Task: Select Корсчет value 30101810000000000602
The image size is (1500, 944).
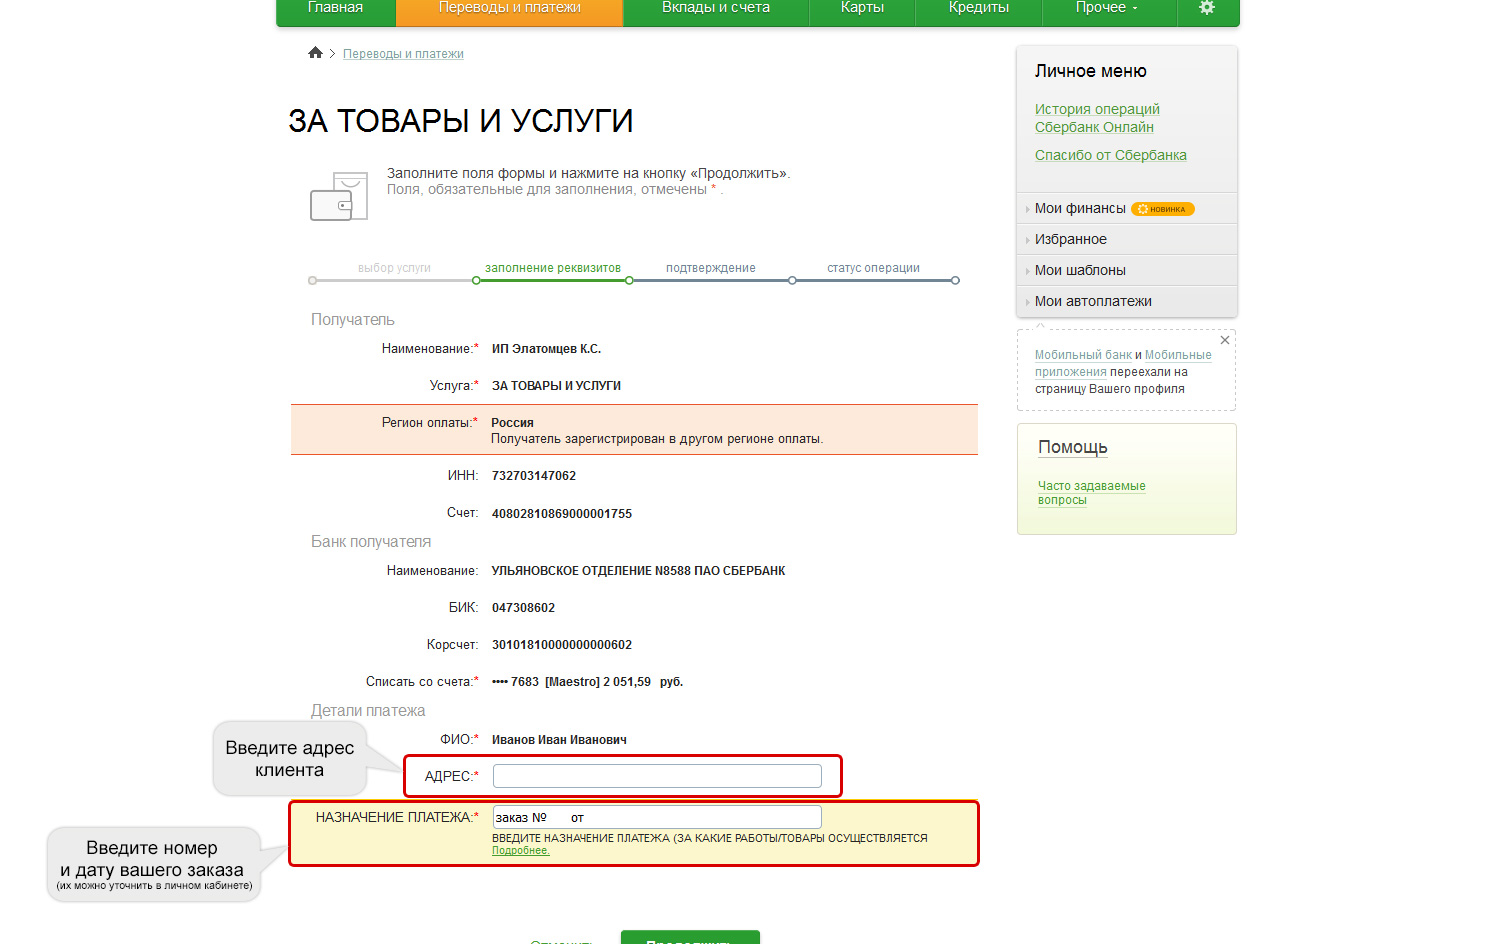Action: point(562,645)
